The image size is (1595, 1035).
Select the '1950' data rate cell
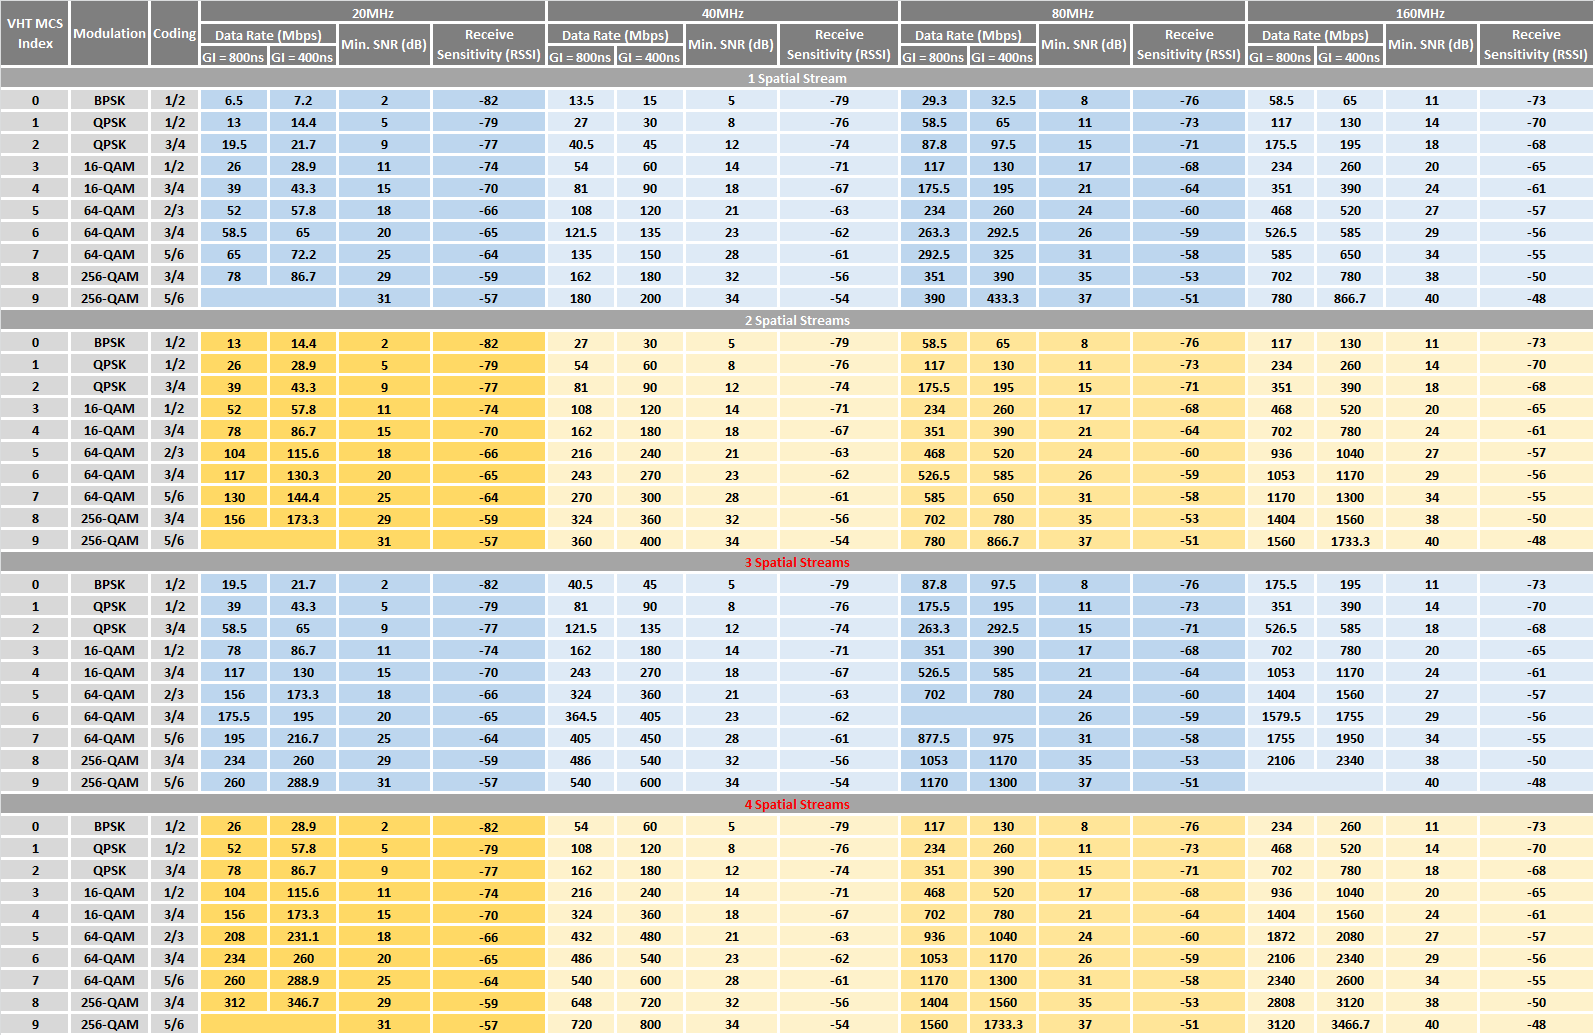click(1350, 739)
